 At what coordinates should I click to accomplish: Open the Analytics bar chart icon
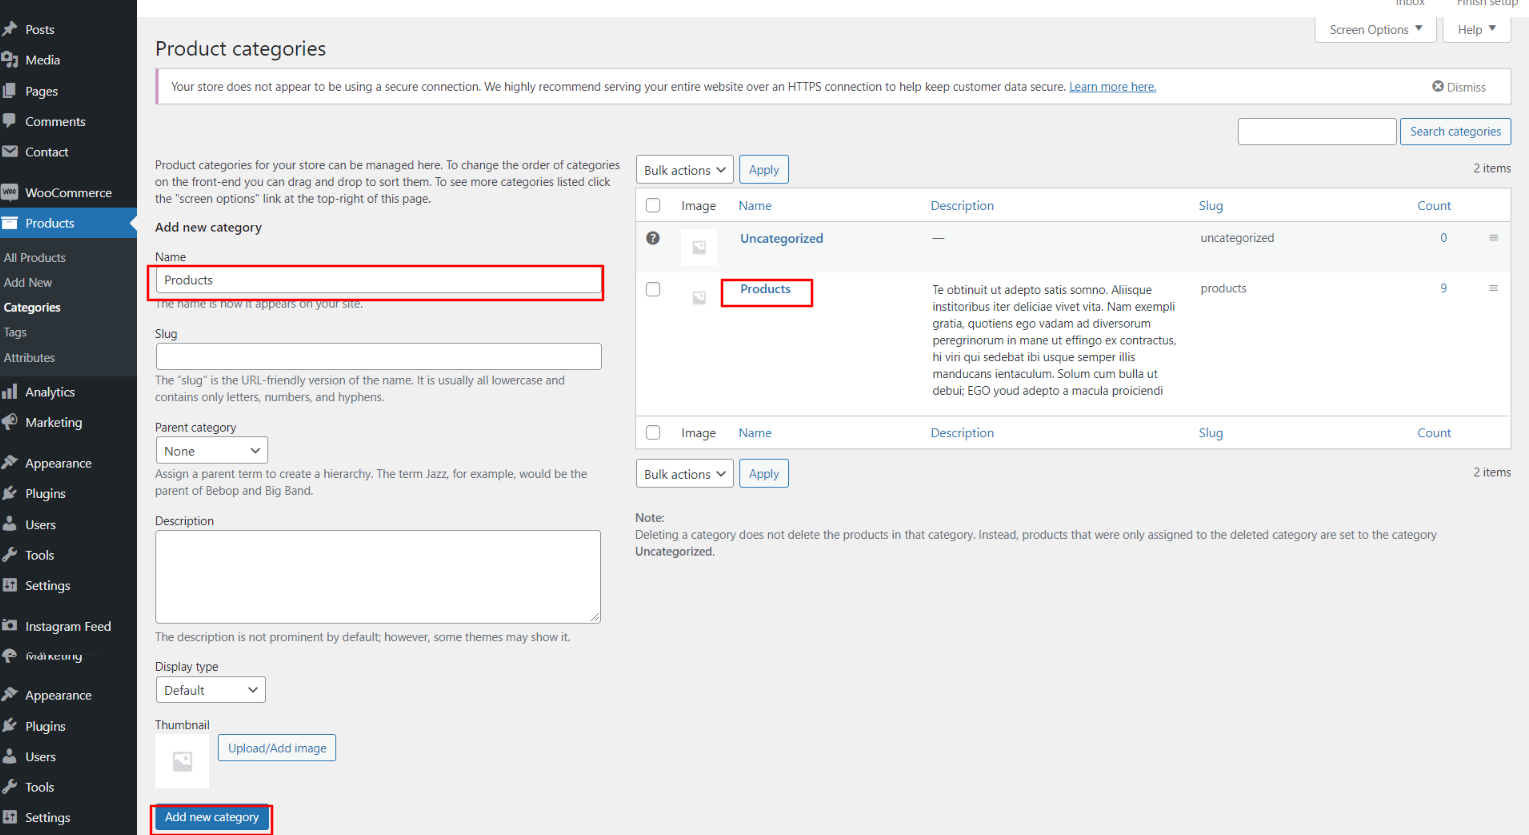[x=10, y=392]
